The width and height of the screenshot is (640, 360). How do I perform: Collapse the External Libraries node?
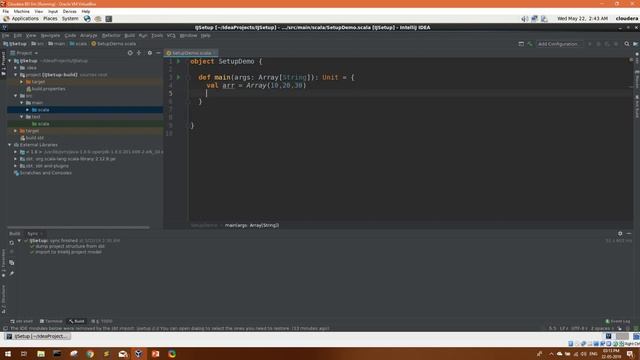click(10, 145)
